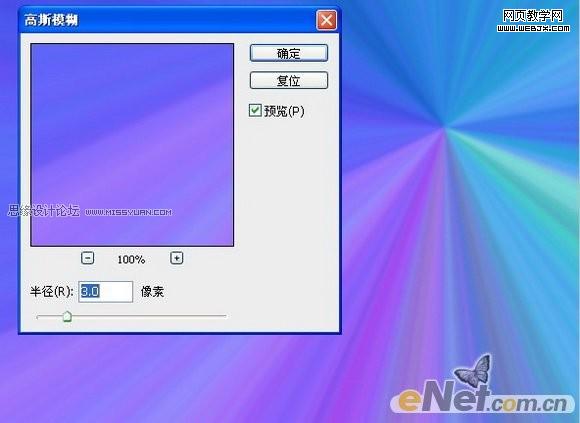
Task: Close the 高斯模糊 dialog
Action: click(x=326, y=20)
